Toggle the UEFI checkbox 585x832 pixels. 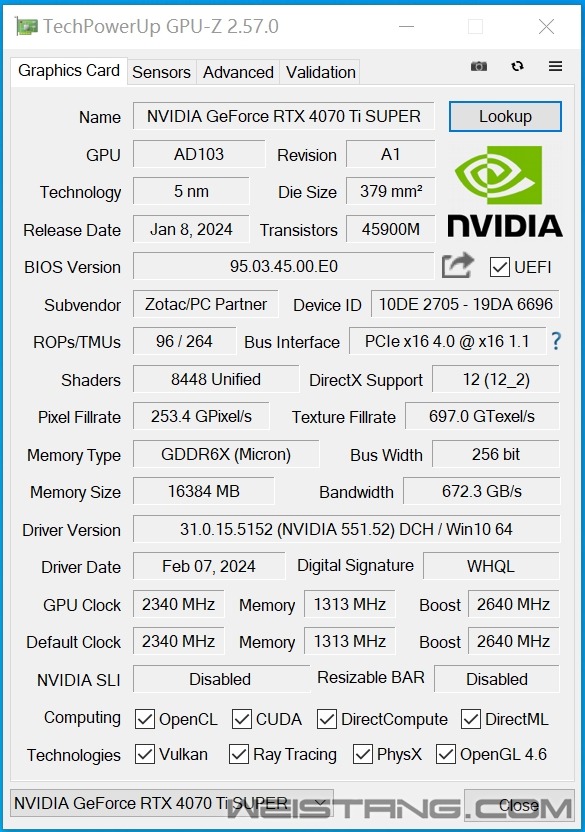(500, 267)
